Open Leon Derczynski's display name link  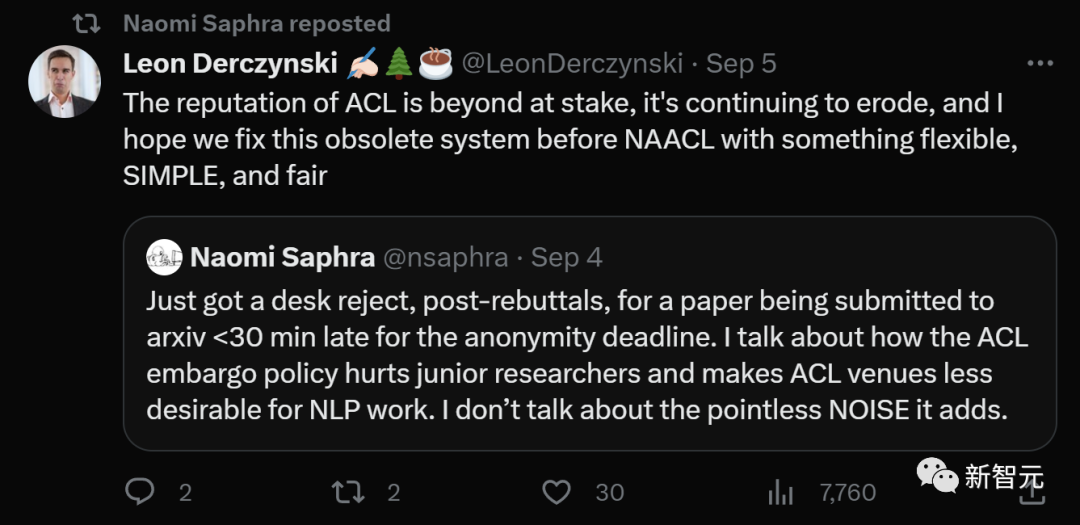click(x=230, y=64)
